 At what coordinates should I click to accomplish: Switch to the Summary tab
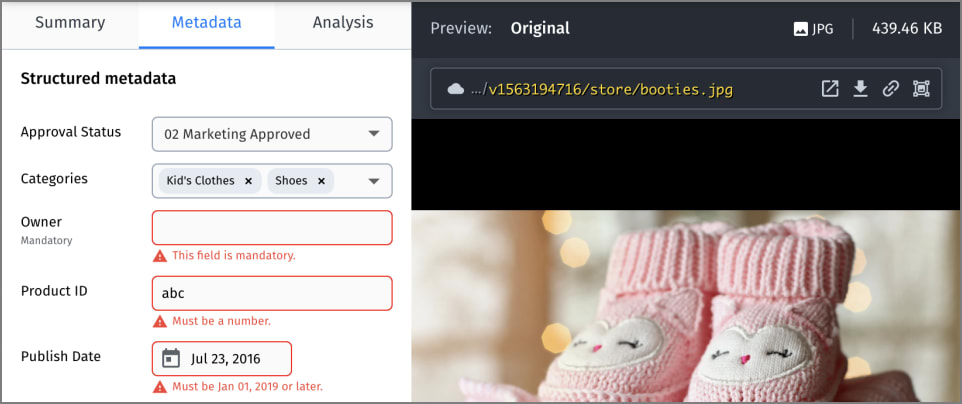(x=70, y=23)
